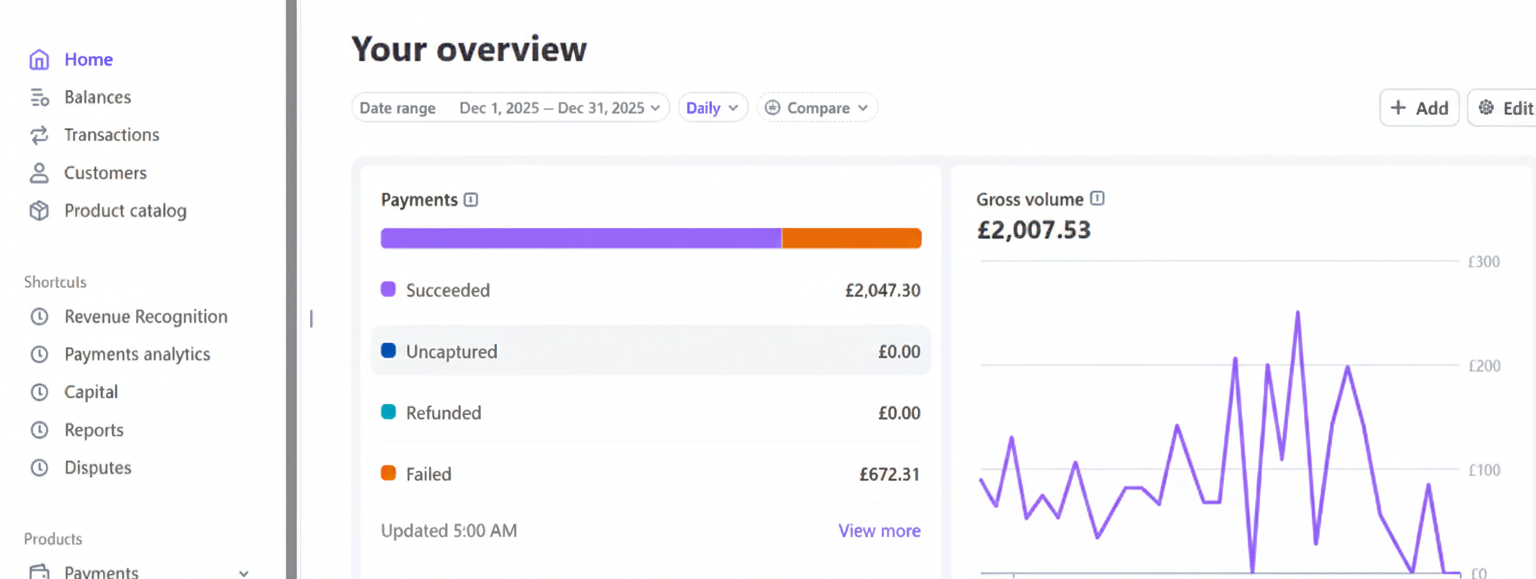
Task: Click the Edit button
Action: pyautogui.click(x=1503, y=108)
